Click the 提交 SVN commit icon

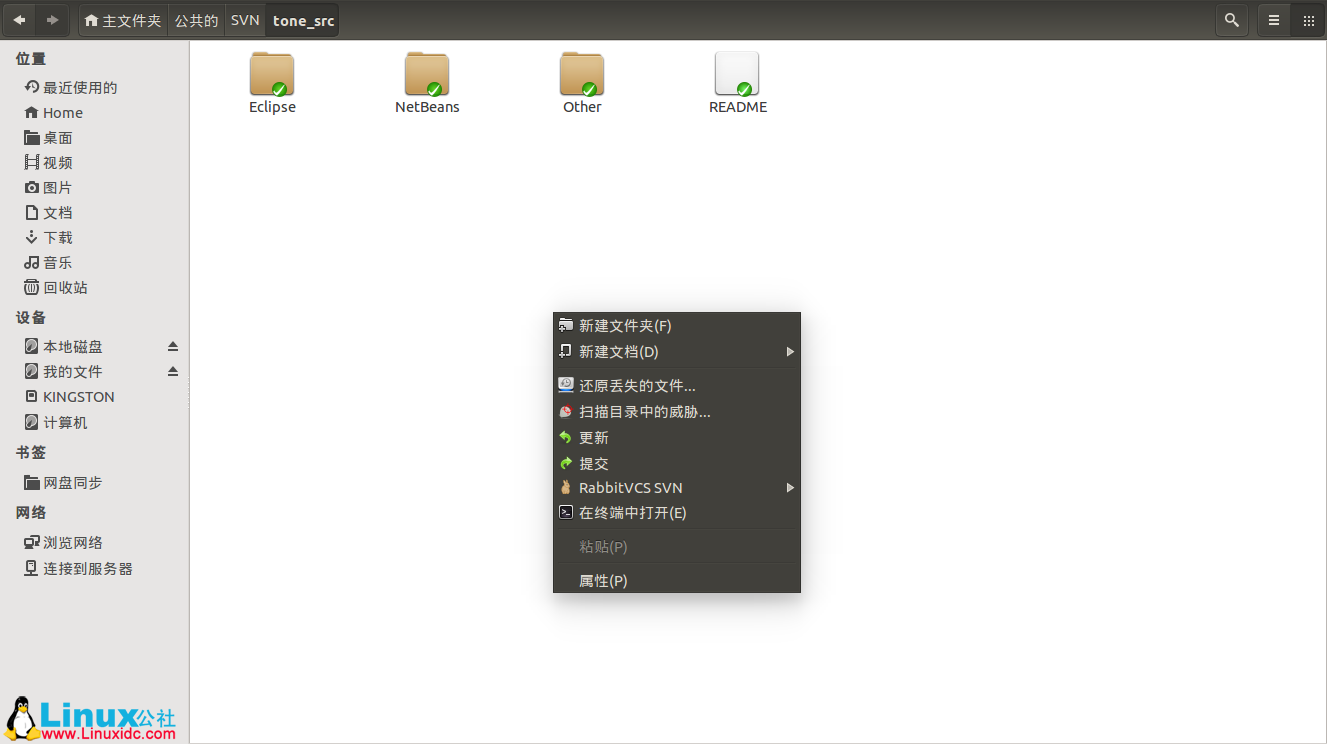tap(568, 463)
